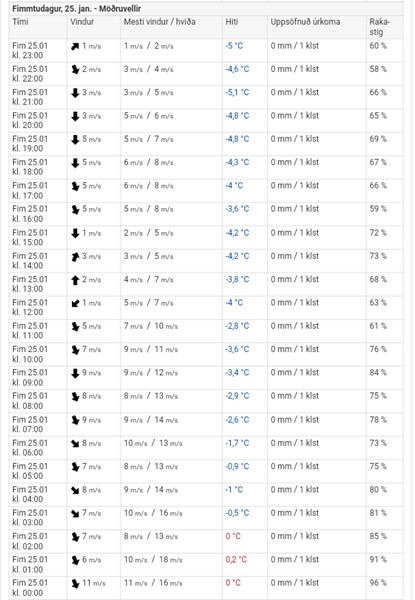The width and height of the screenshot is (415, 600).
Task: Click the wind arrow icon at 14:00
Action: pyautogui.click(x=75, y=257)
